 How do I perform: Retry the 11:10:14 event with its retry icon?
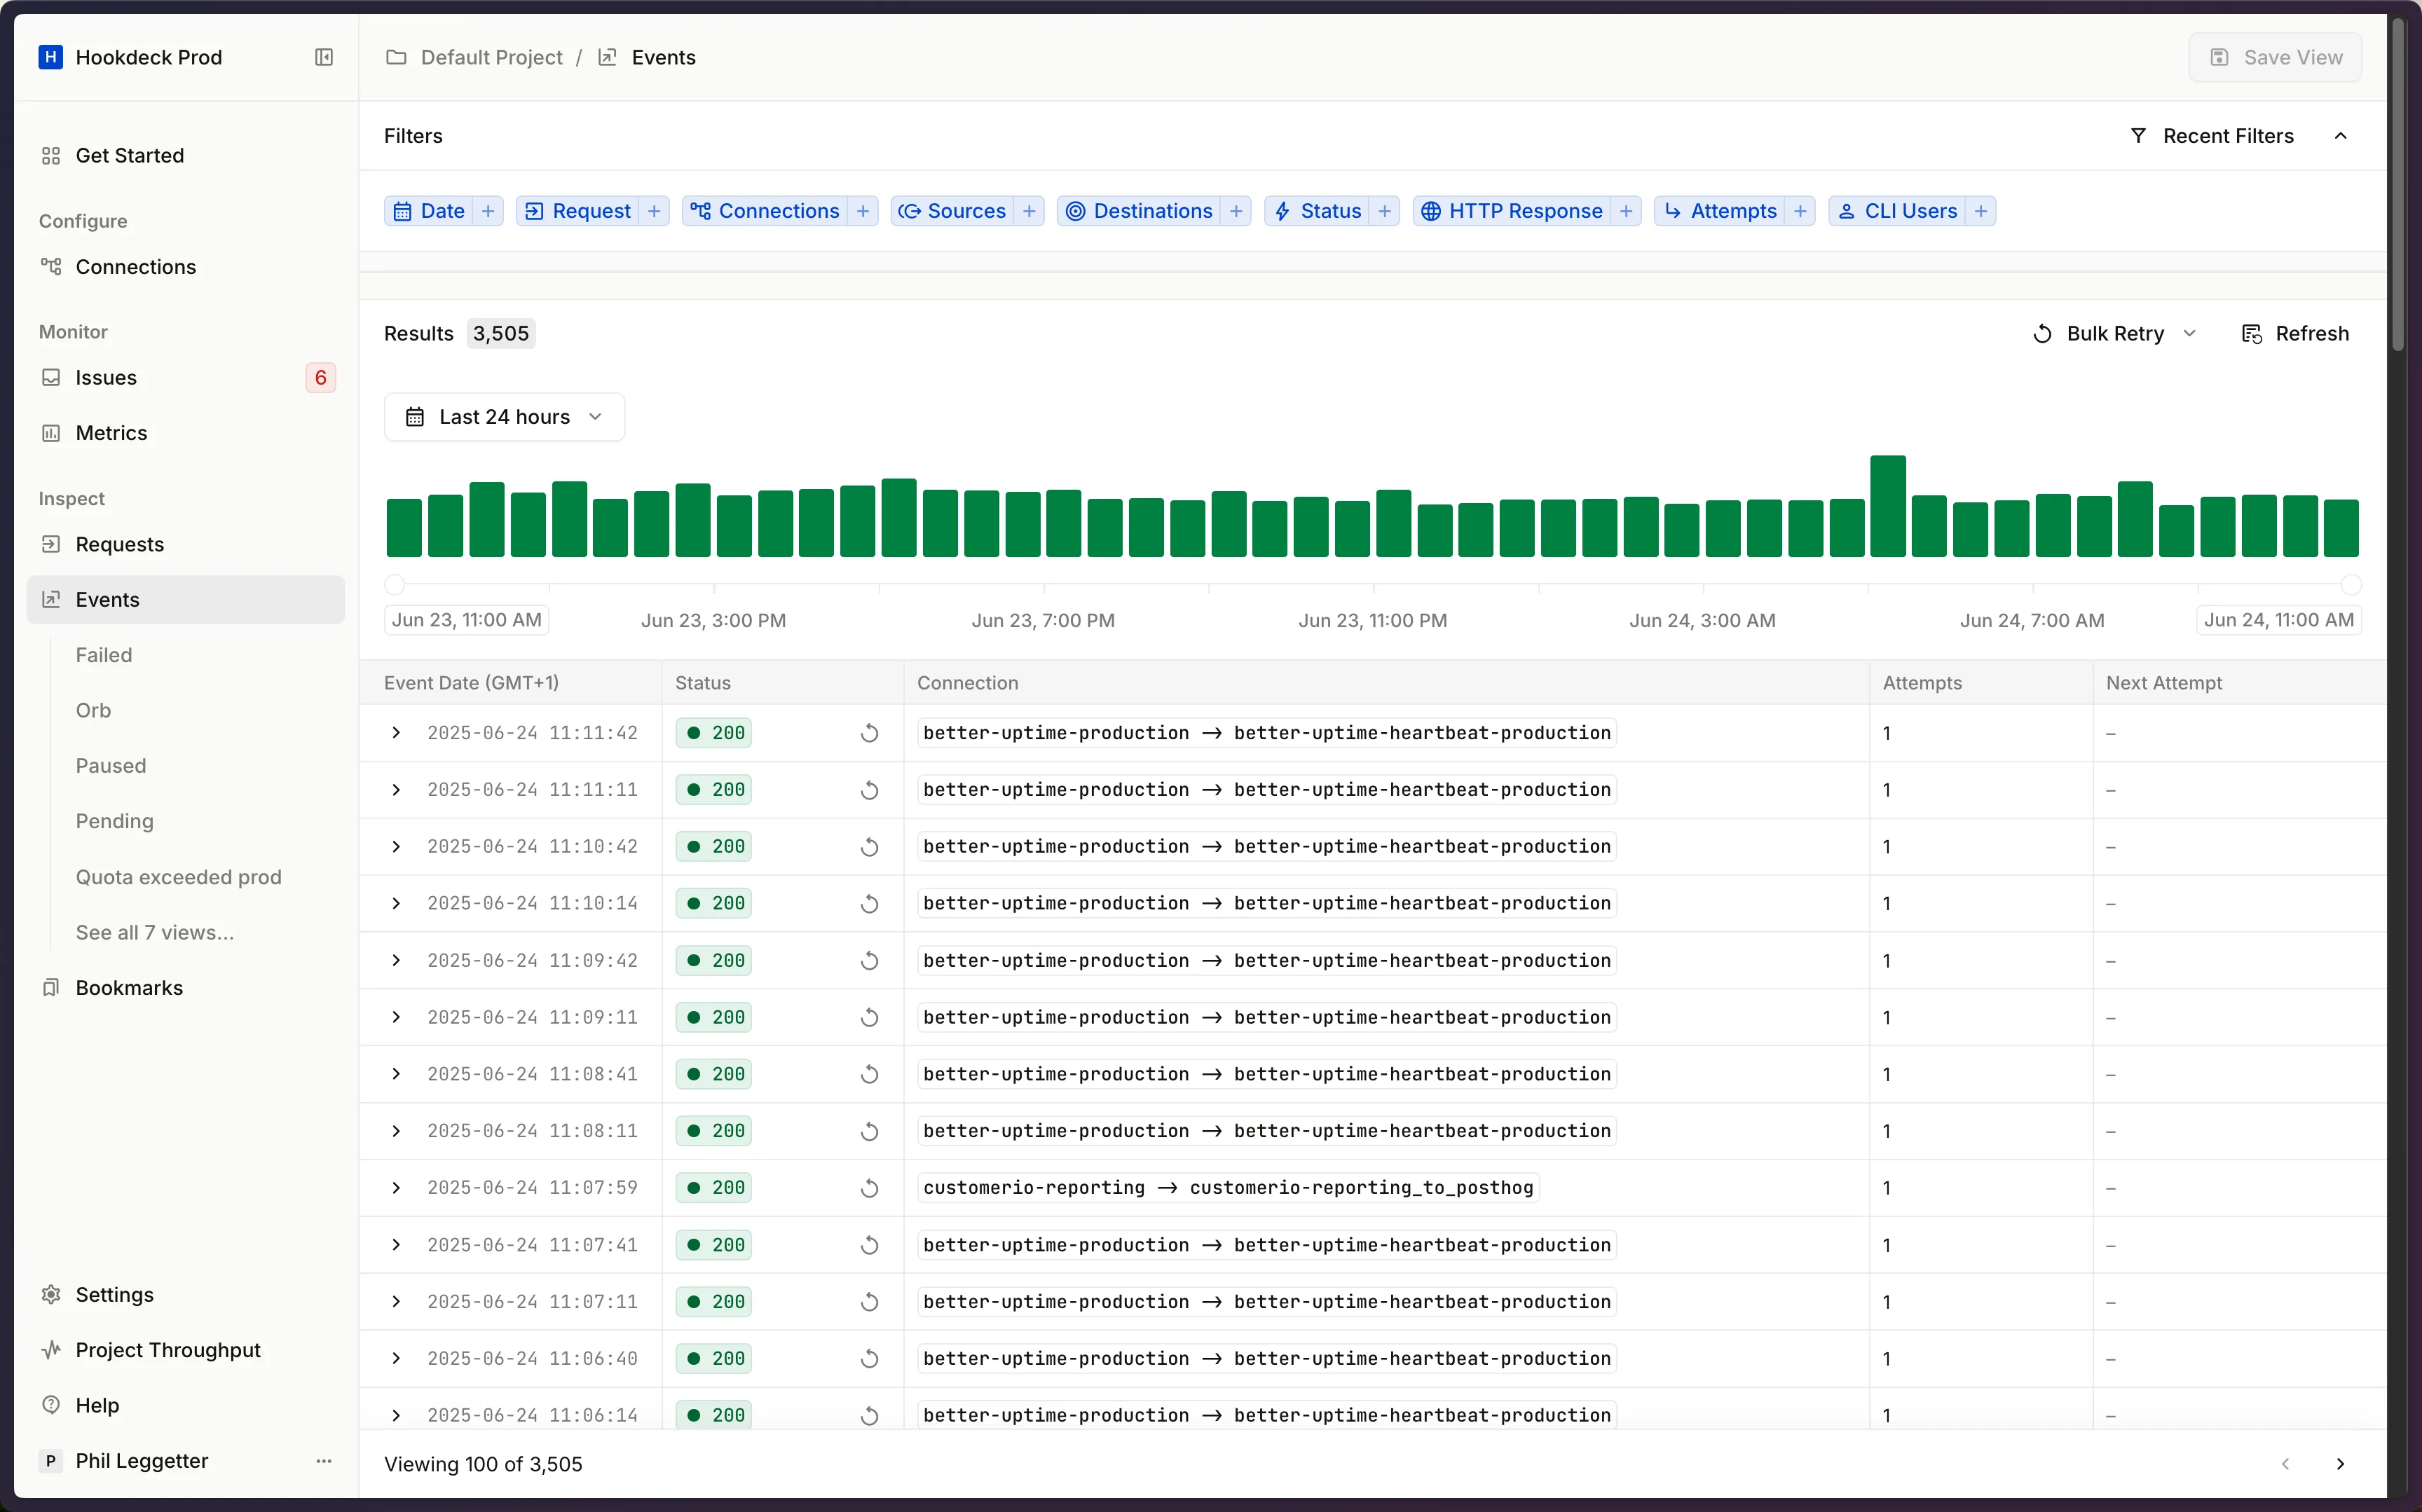[x=869, y=904]
